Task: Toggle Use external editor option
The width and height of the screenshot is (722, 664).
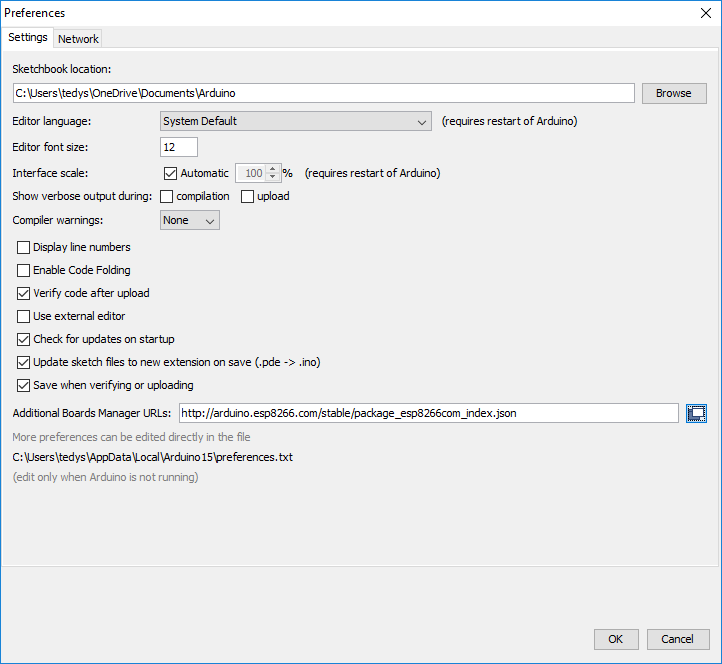Action: point(24,316)
